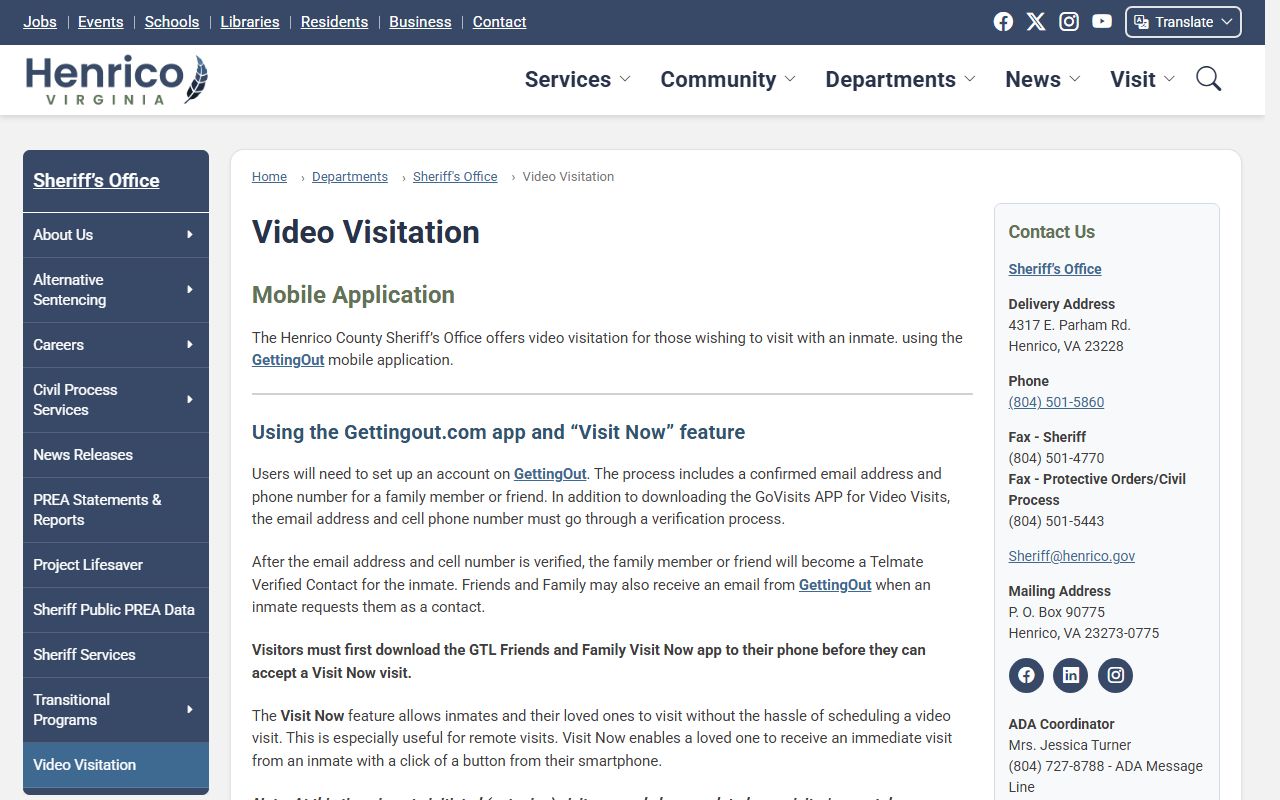Expand Careers sidebar submenu arrow

[x=190, y=345]
